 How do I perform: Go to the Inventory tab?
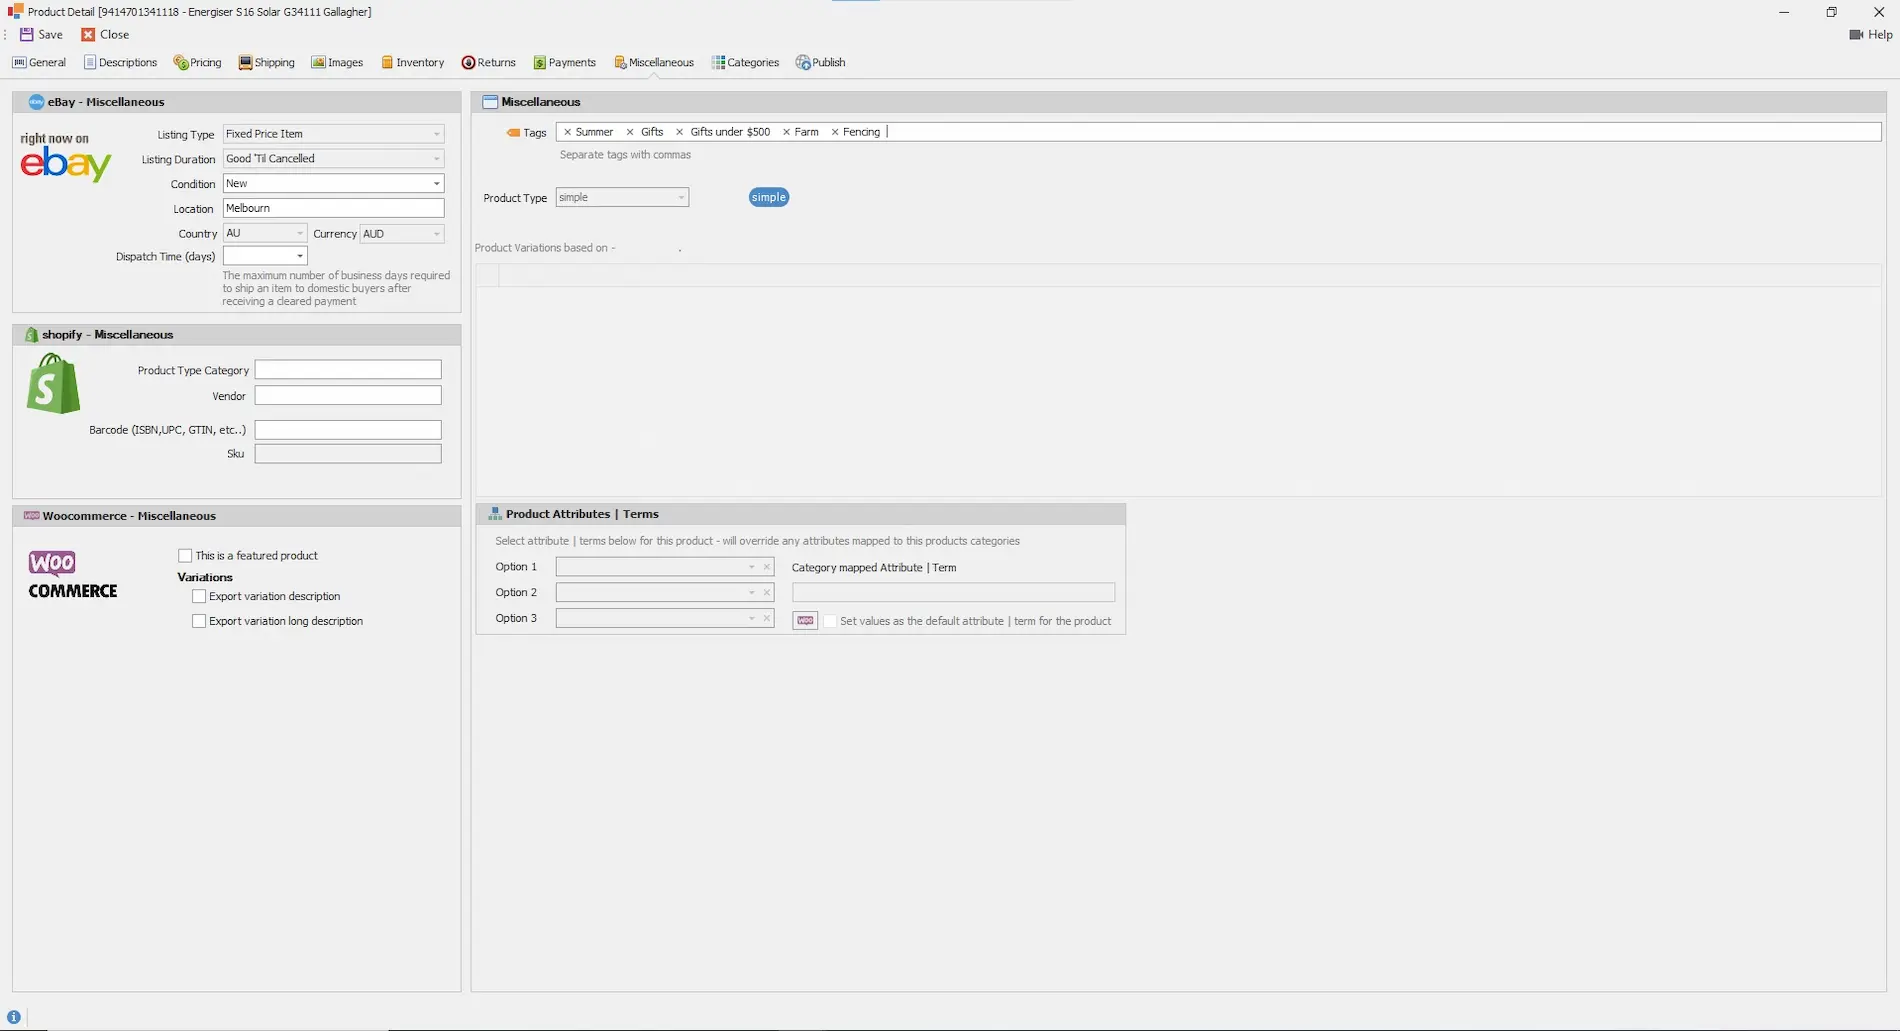(412, 62)
